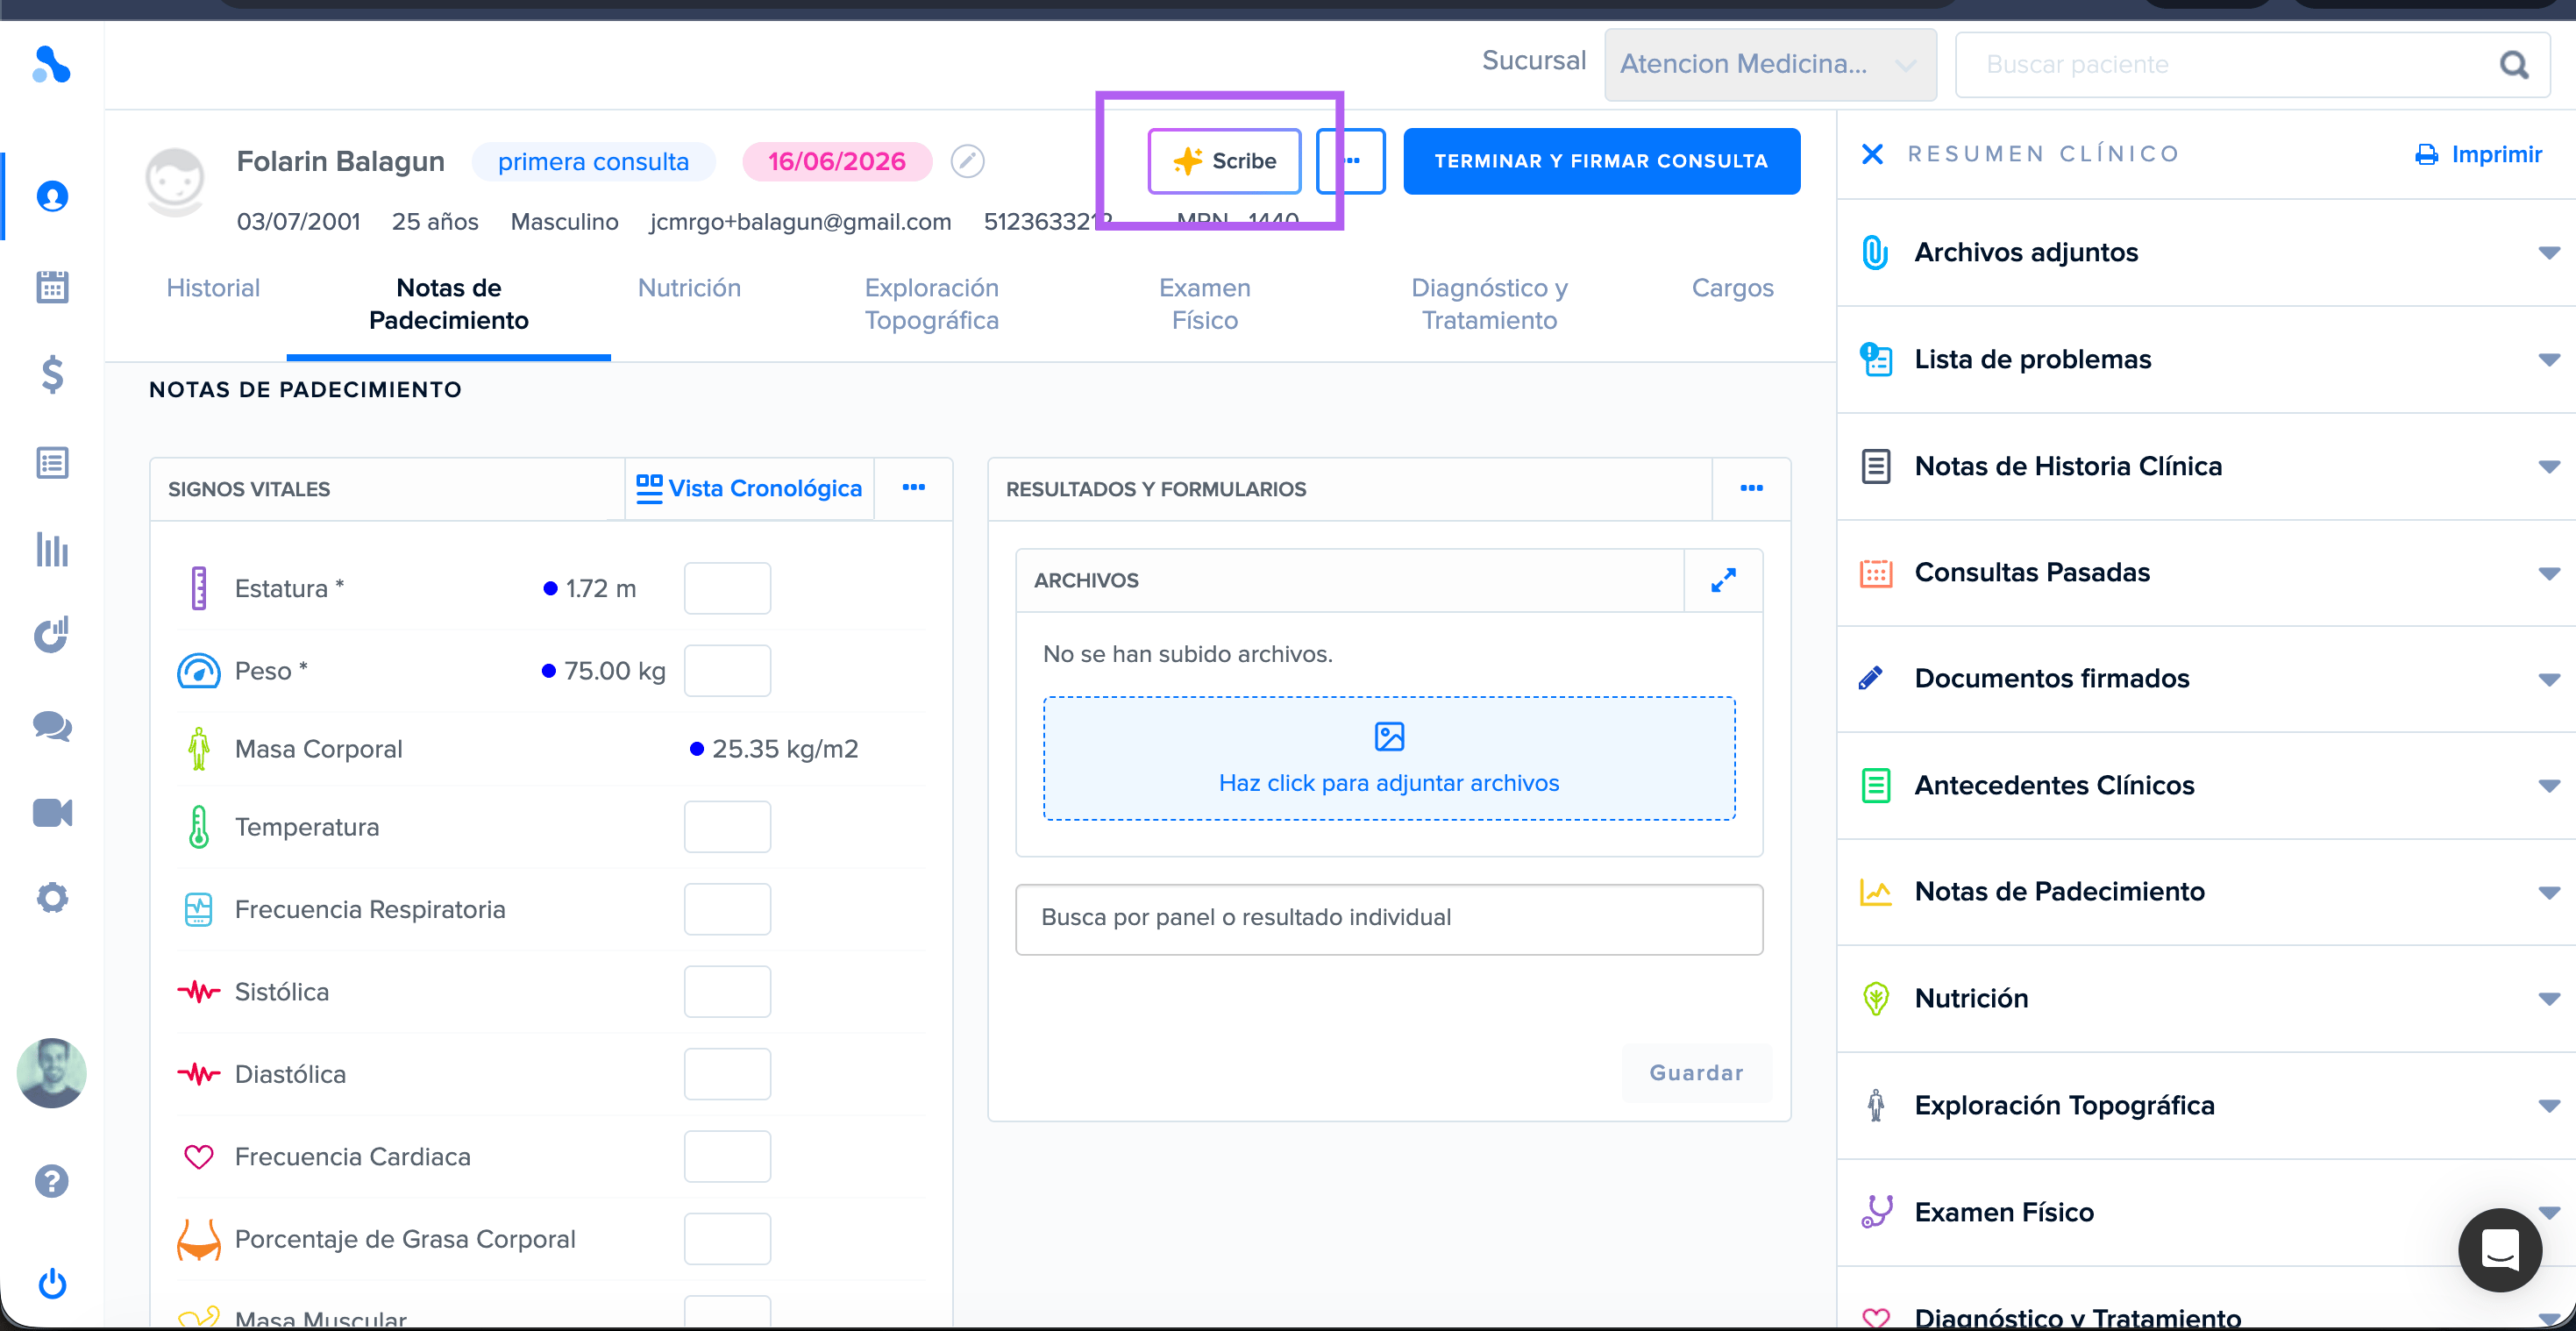Screen dimensions: 2576x1331
Task: Click the 16/06/2026 date badge
Action: click(x=836, y=162)
